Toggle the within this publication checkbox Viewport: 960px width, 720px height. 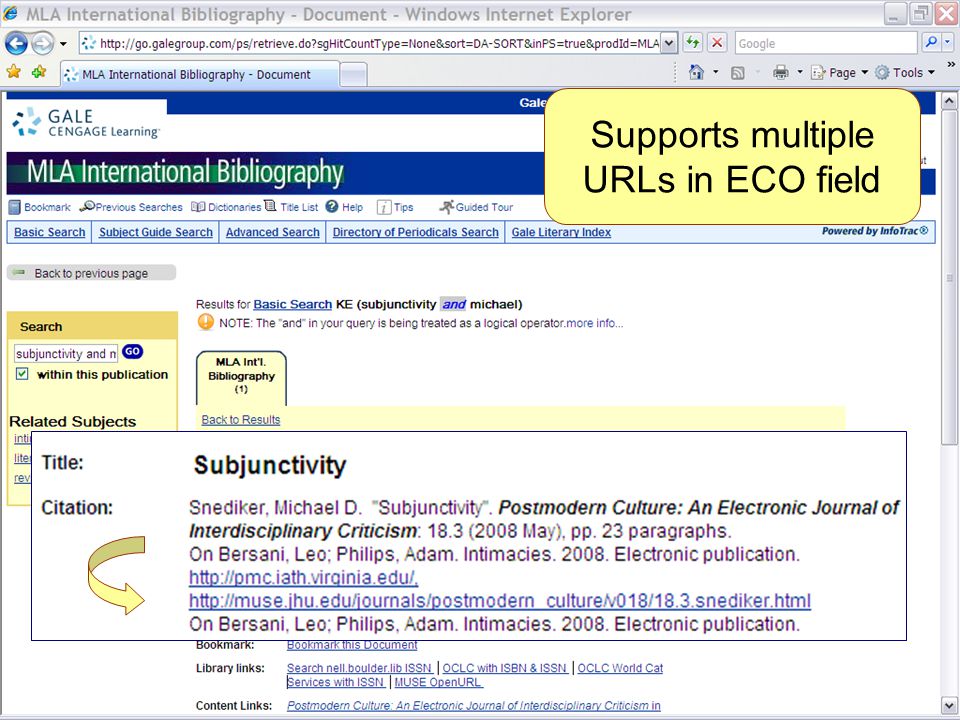tap(22, 373)
